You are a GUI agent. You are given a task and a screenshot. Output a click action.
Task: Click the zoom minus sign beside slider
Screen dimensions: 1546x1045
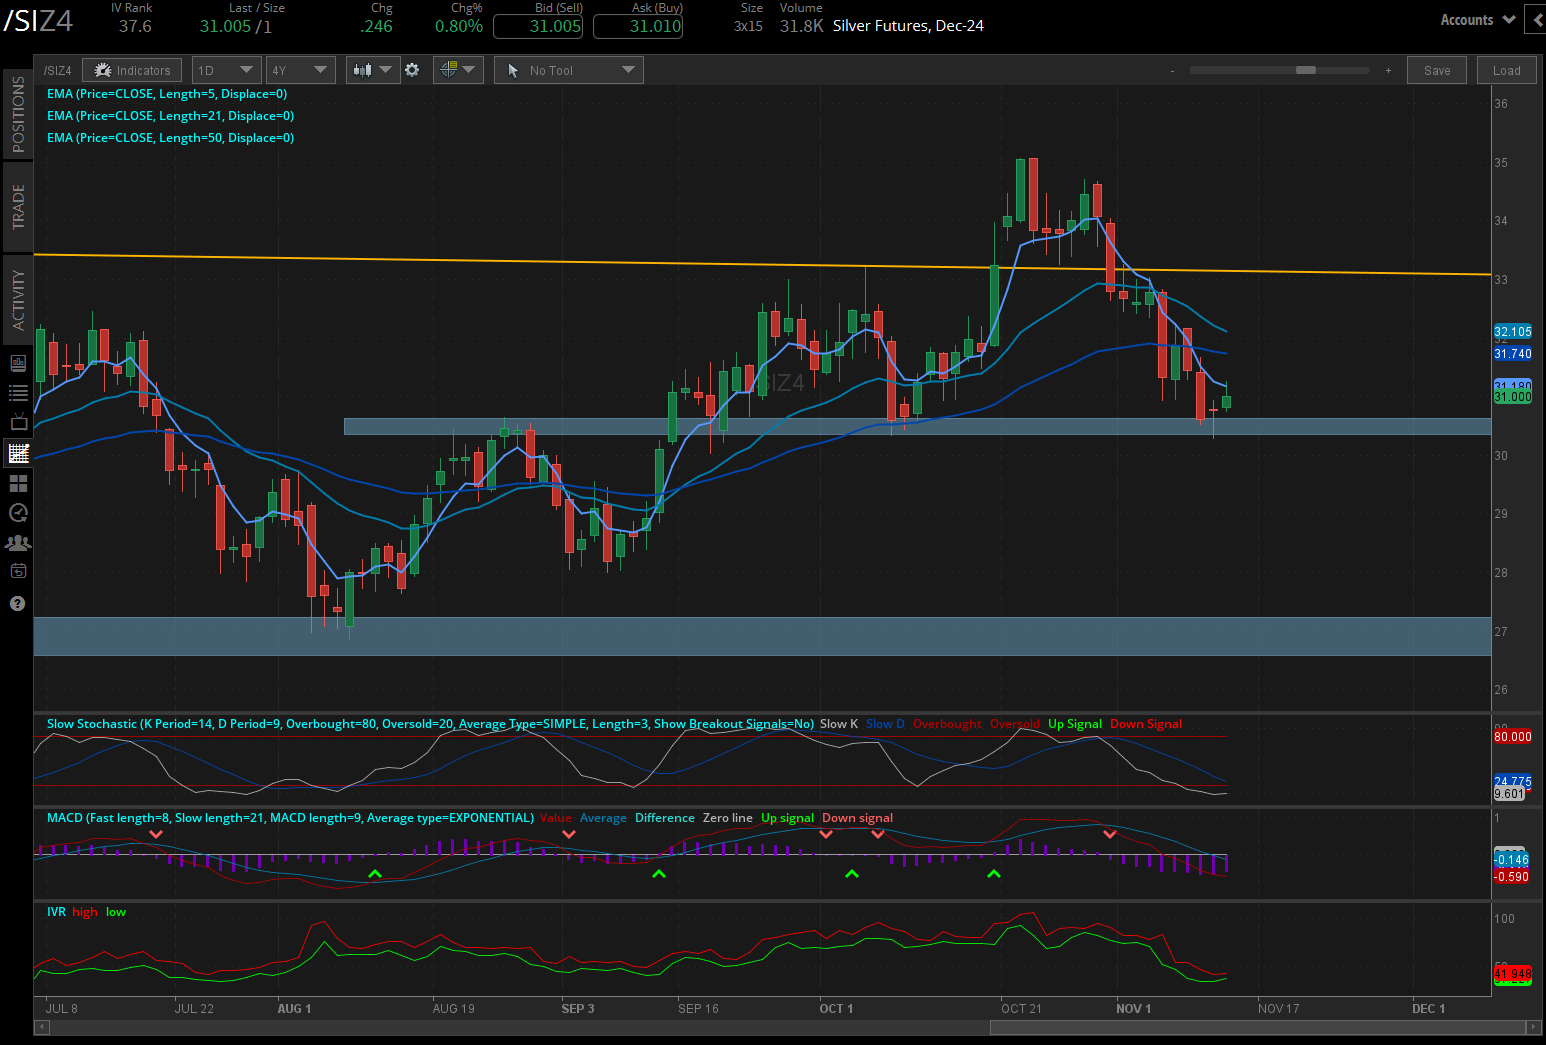point(1173,70)
